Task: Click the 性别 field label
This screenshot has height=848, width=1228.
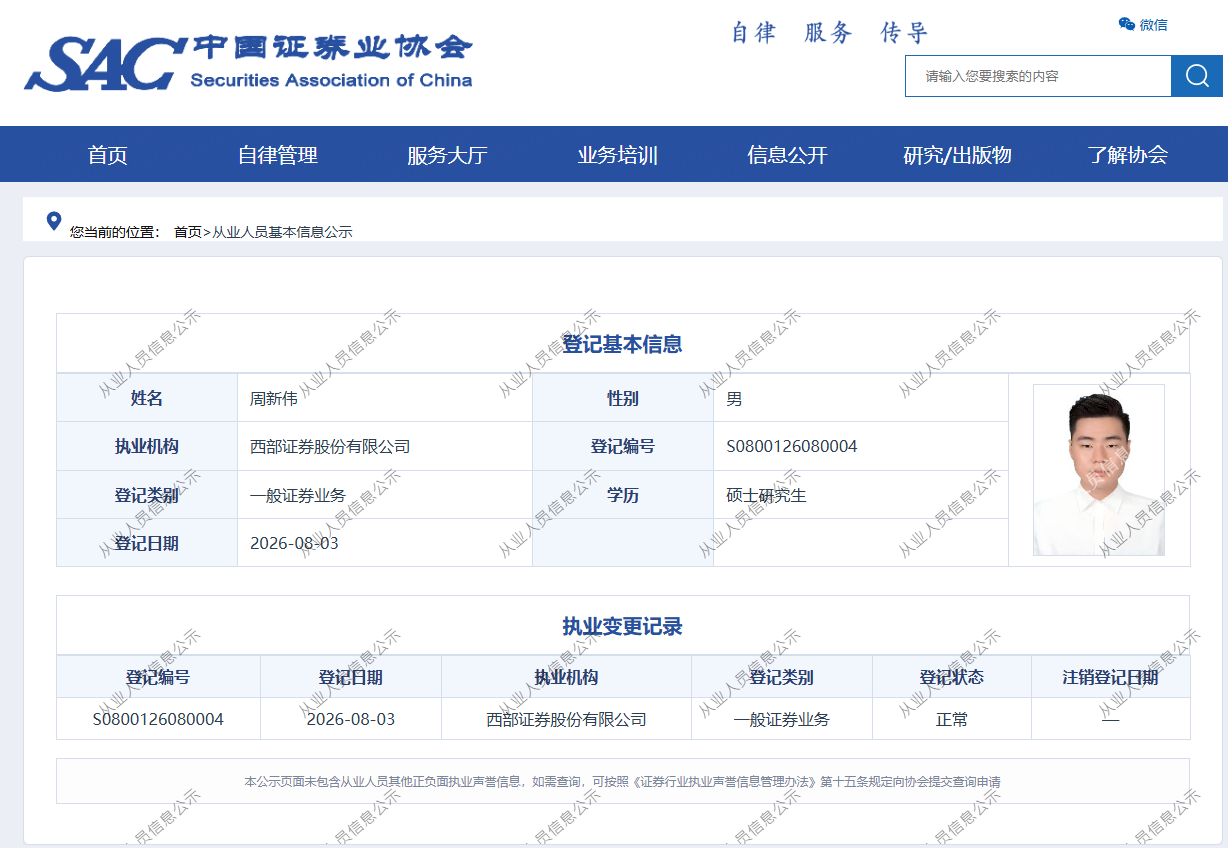Action: coord(623,398)
